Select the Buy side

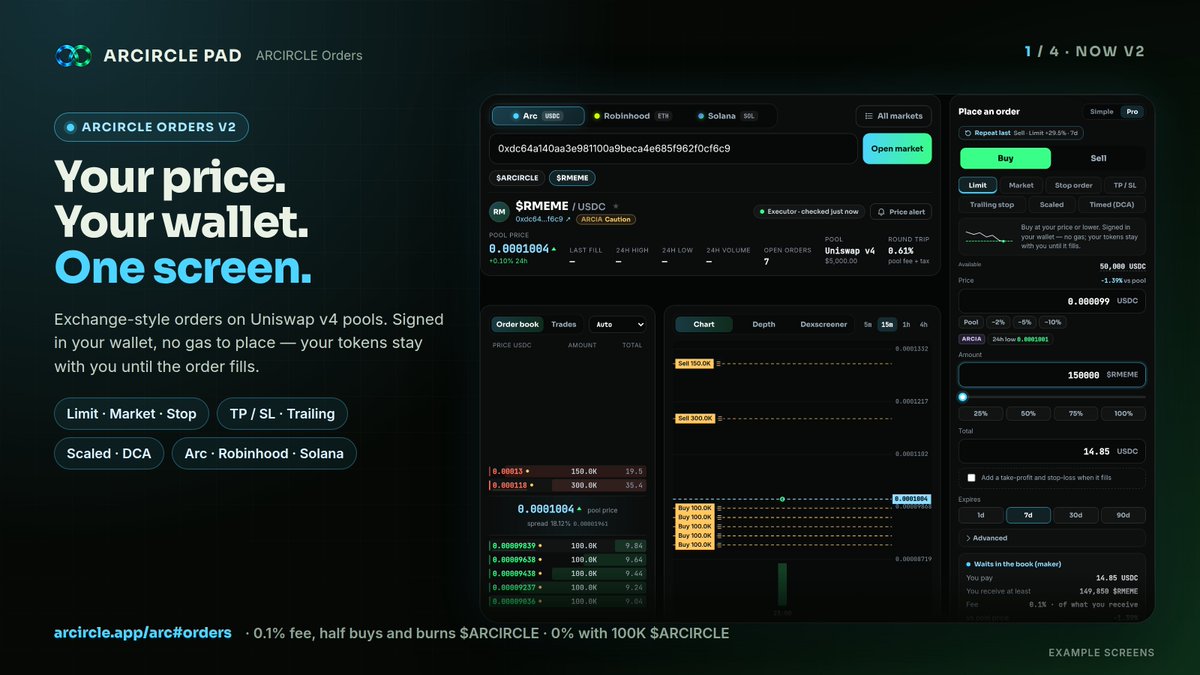point(1005,158)
